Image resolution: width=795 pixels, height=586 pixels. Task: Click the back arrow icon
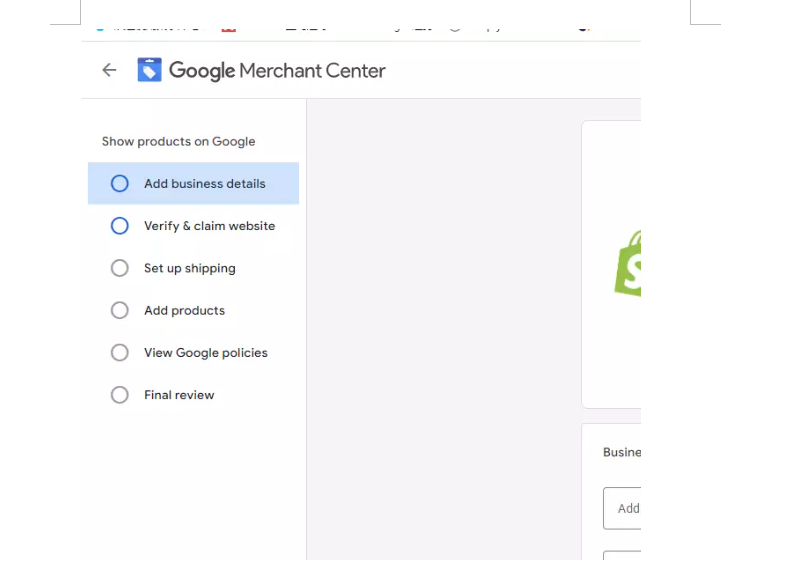109,70
